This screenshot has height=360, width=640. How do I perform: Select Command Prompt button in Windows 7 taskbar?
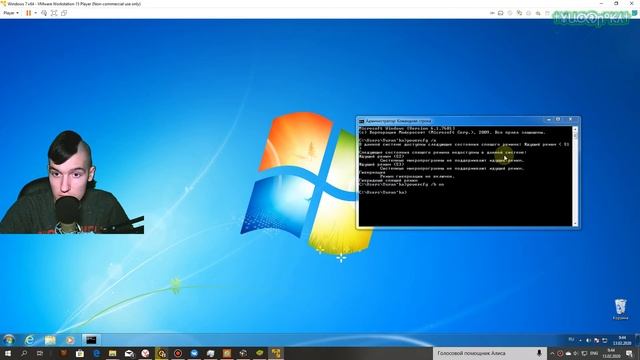(x=91, y=340)
